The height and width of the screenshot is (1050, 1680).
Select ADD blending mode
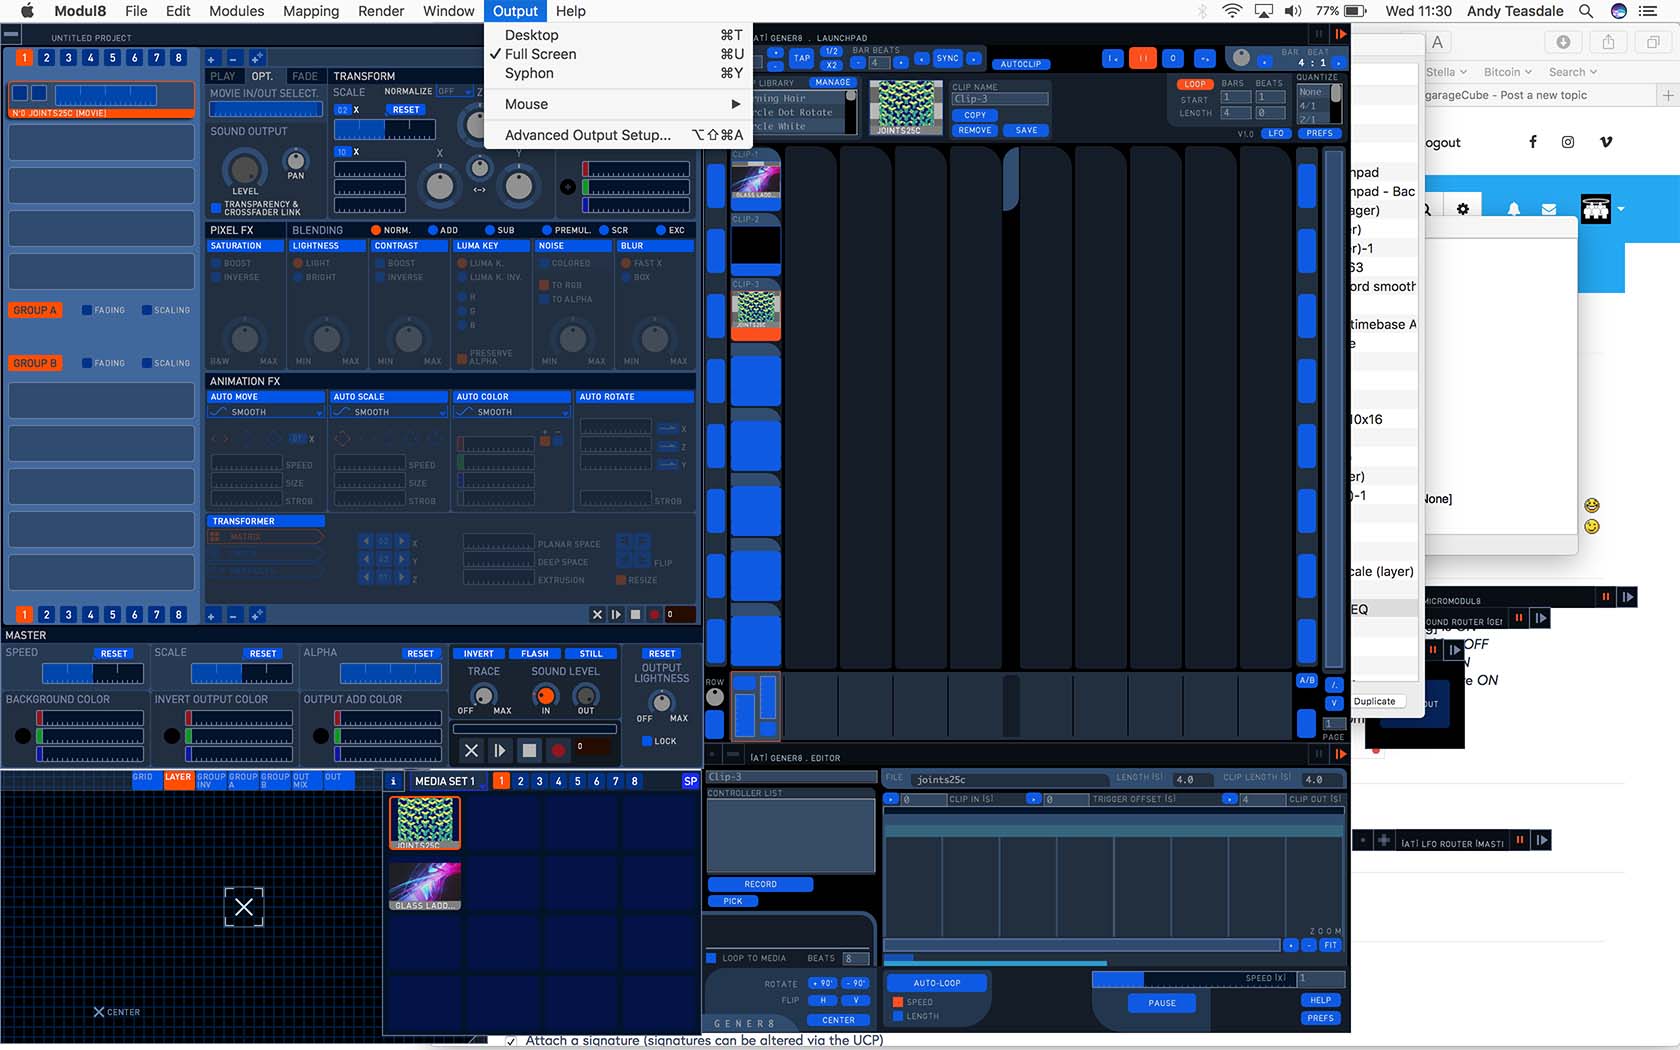[433, 230]
